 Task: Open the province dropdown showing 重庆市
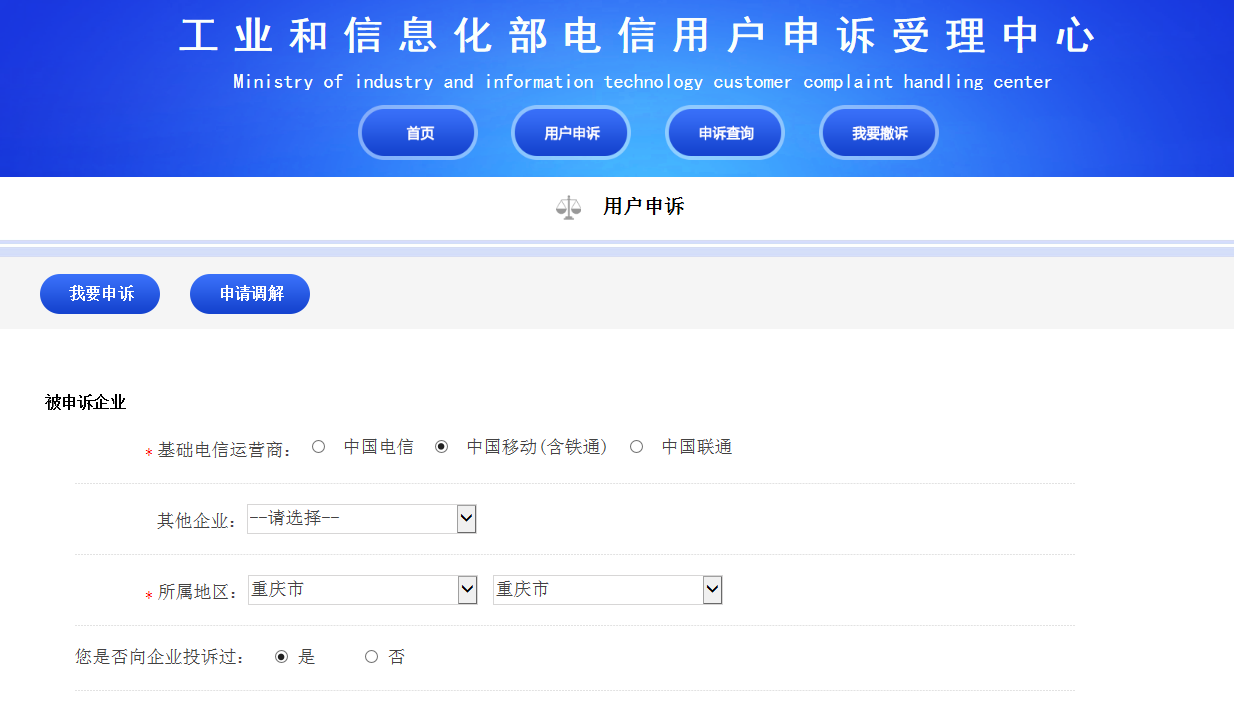click(362, 590)
